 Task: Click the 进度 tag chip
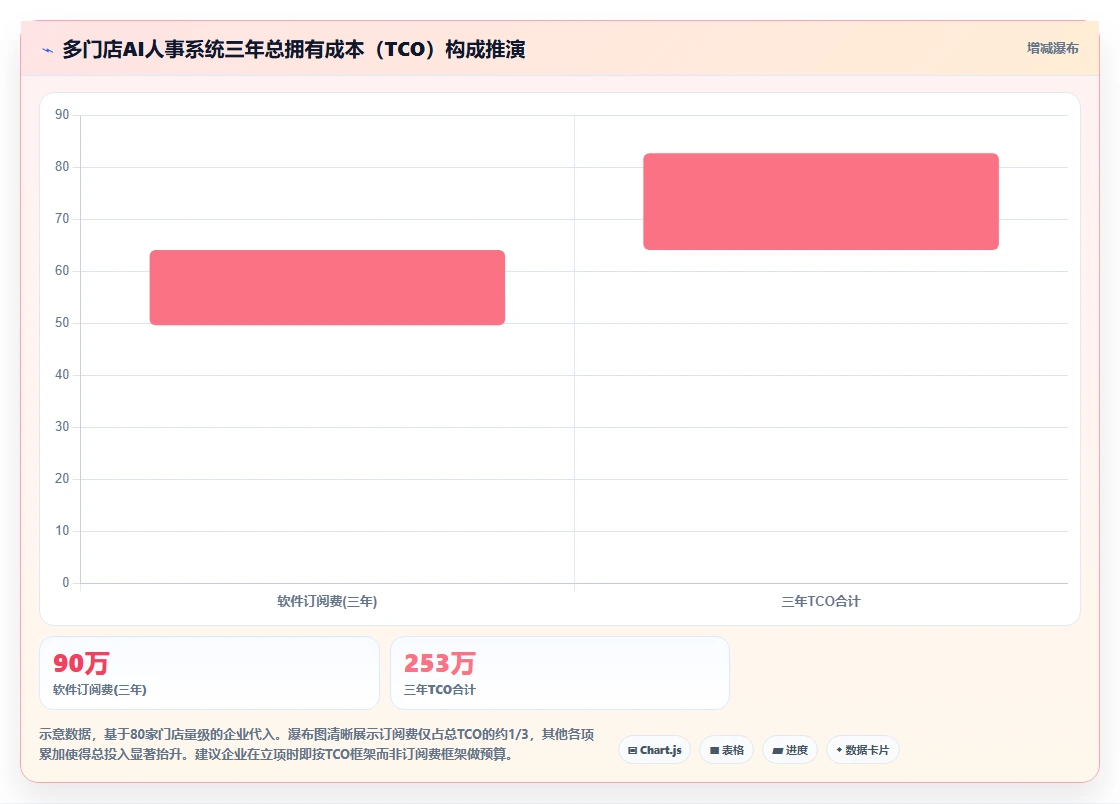[790, 750]
